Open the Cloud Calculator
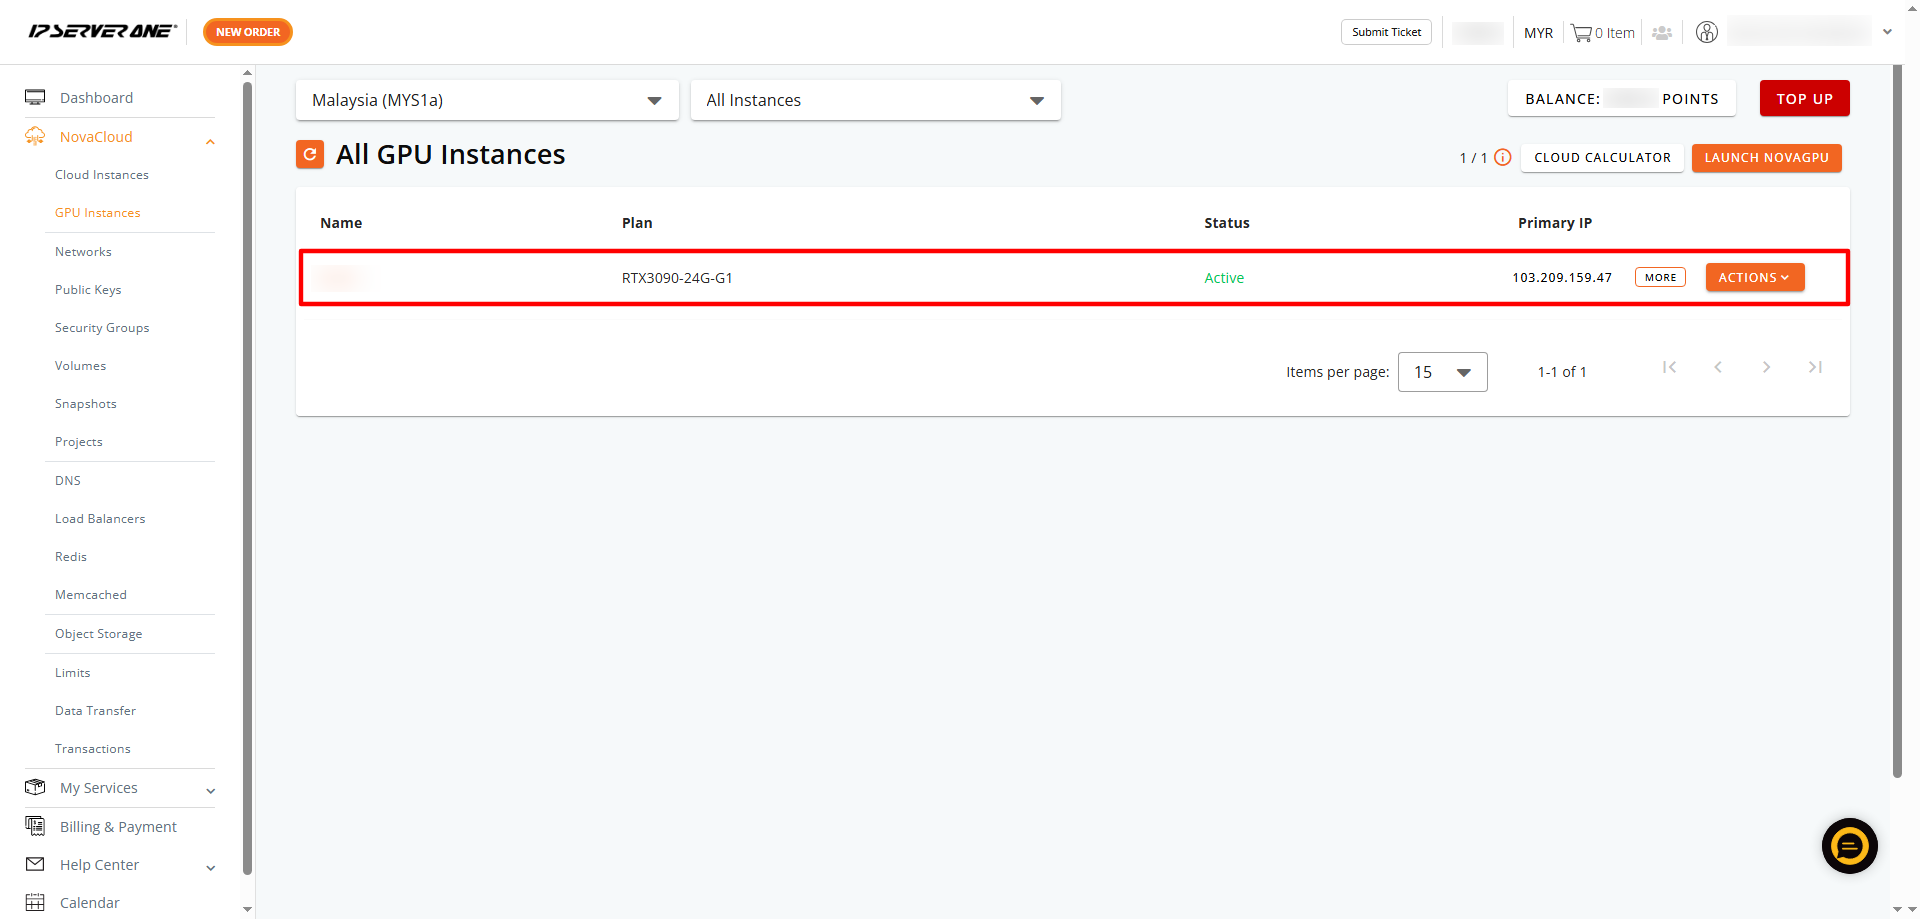Image resolution: width=1920 pixels, height=919 pixels. tap(1602, 157)
